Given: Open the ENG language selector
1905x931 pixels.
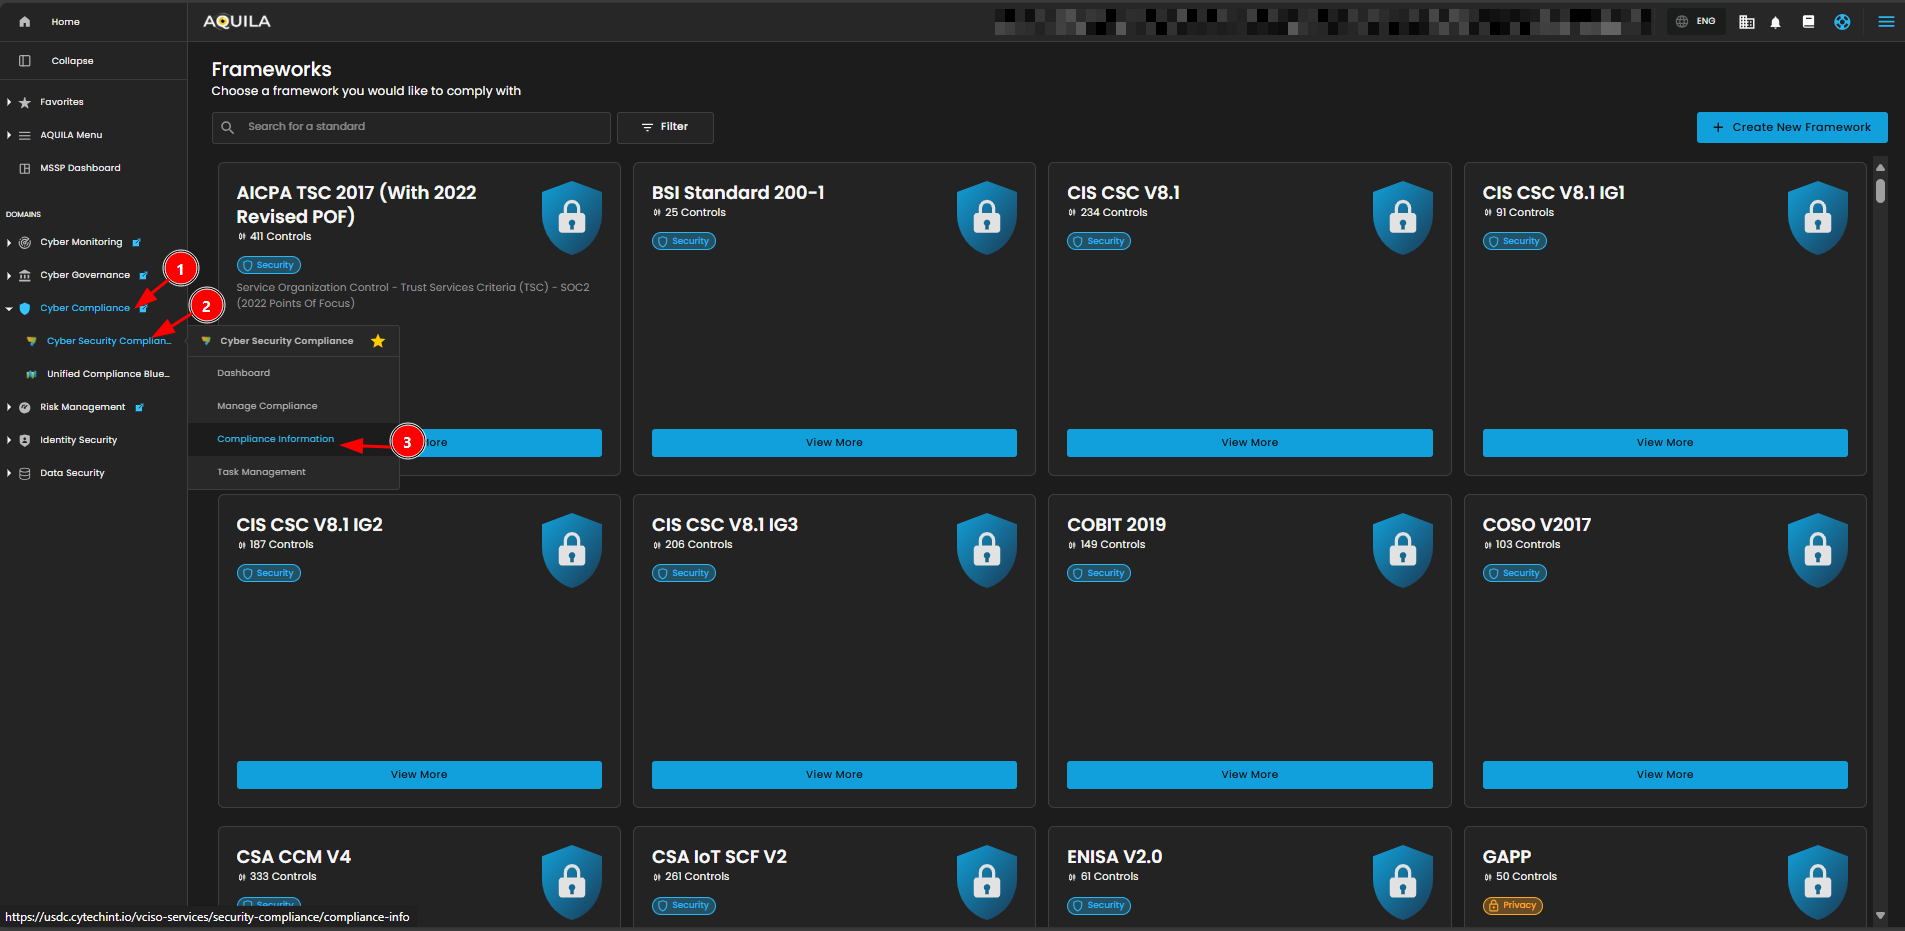Looking at the screenshot, I should (1696, 22).
